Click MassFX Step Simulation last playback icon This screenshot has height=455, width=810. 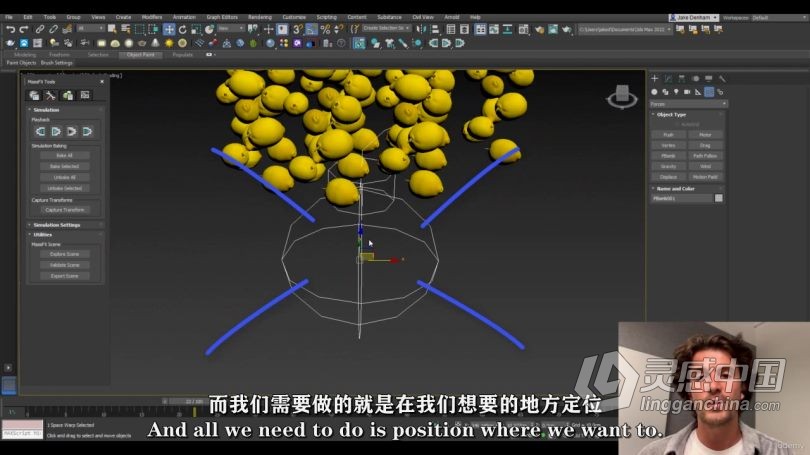pos(87,132)
